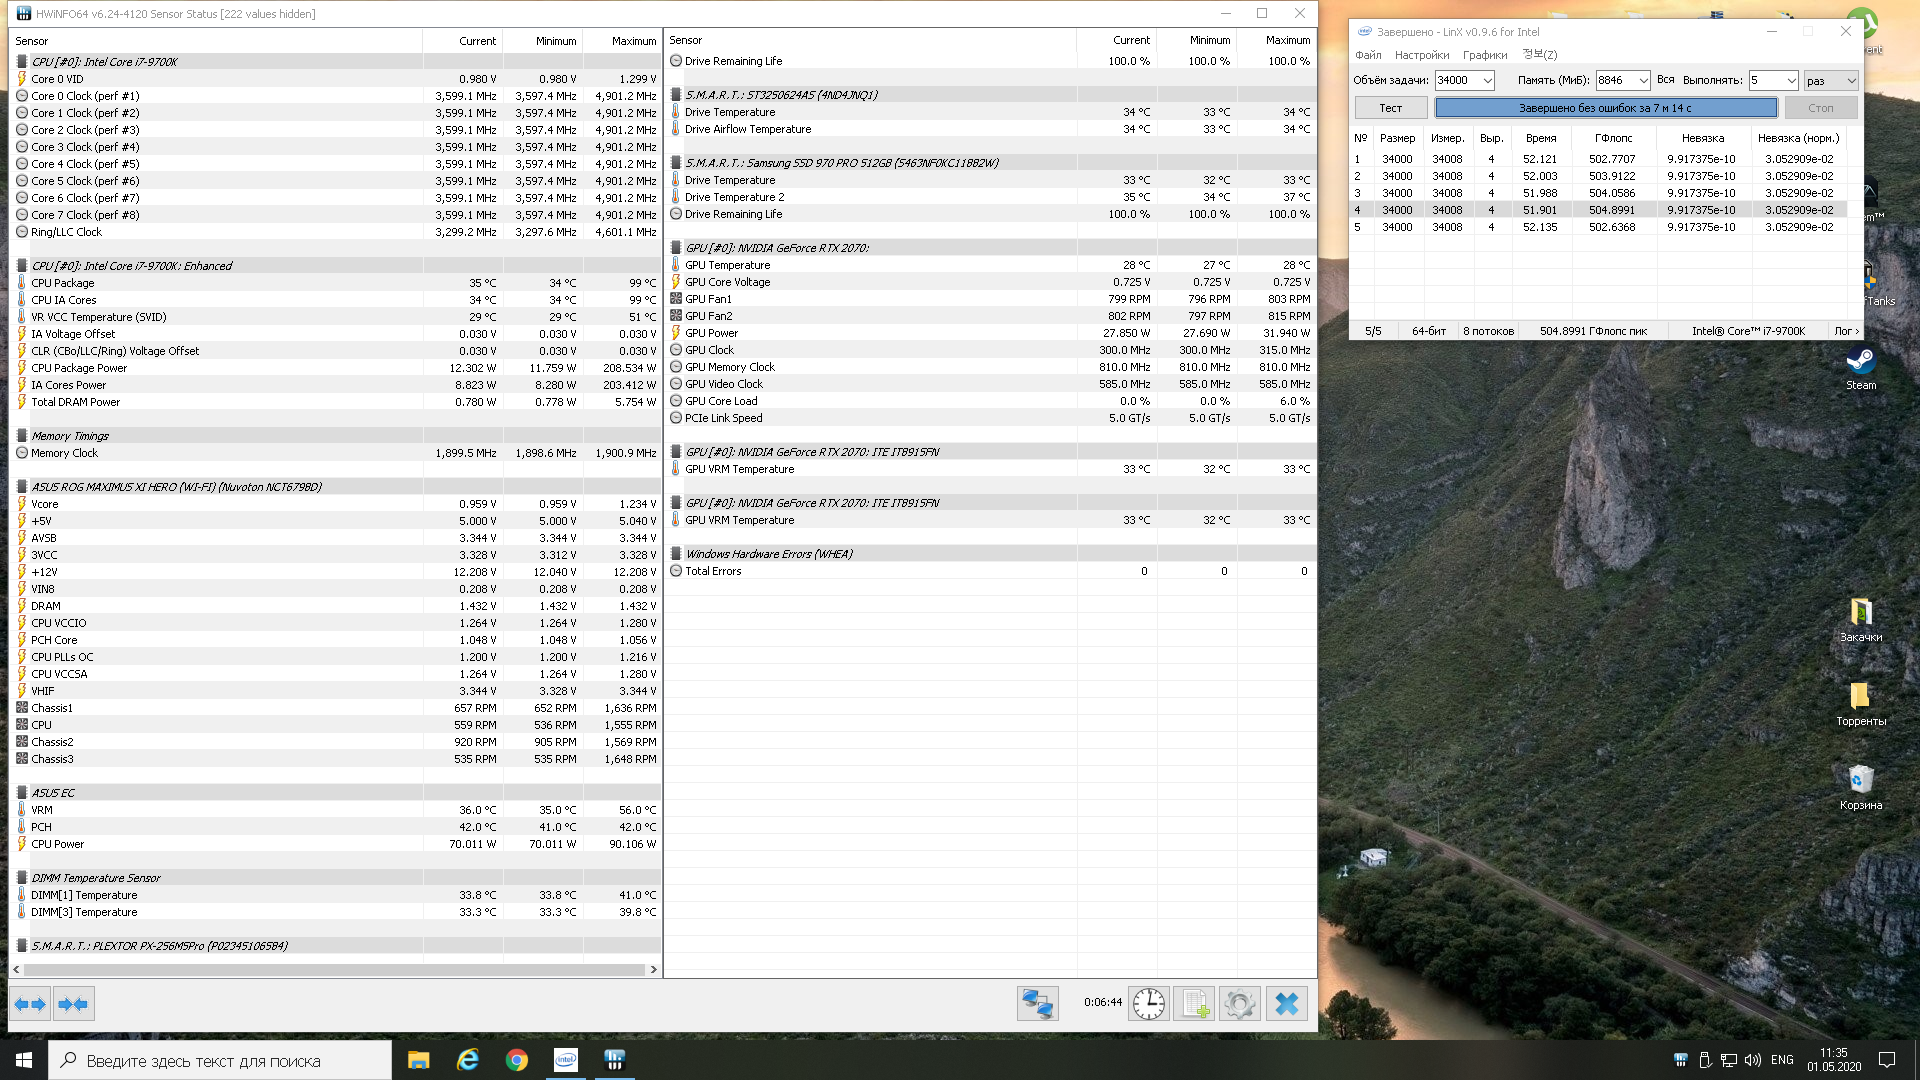1920x1080 pixels.
Task: Select the 'Core 0 VID' sensor row
Action: (x=336, y=79)
